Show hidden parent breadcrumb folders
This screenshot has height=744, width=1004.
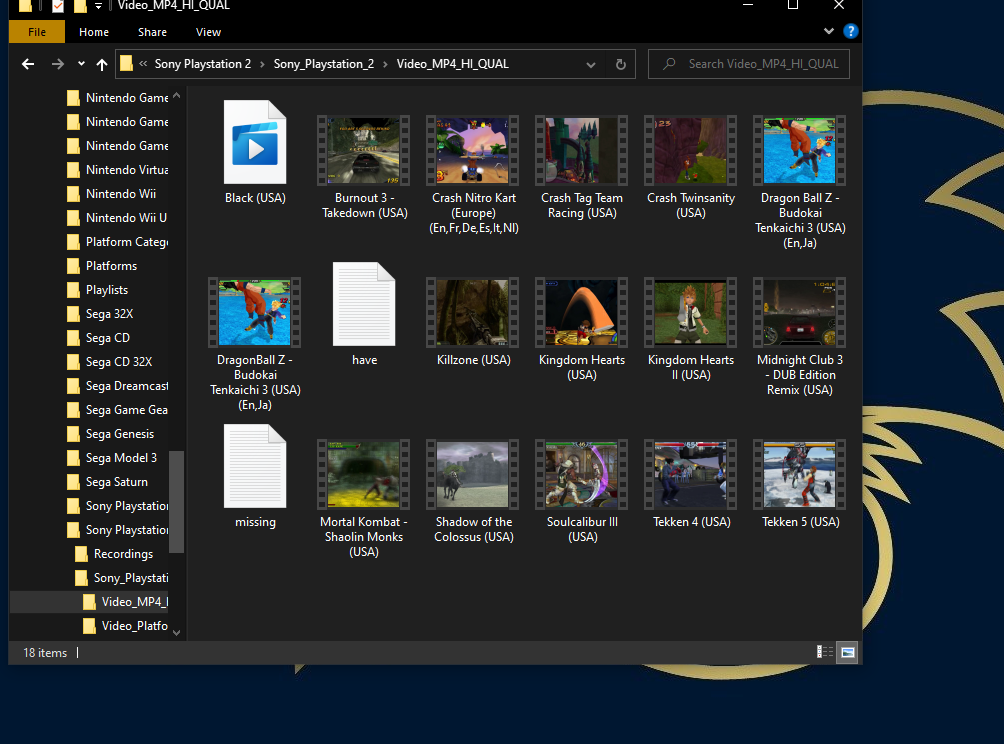(143, 64)
